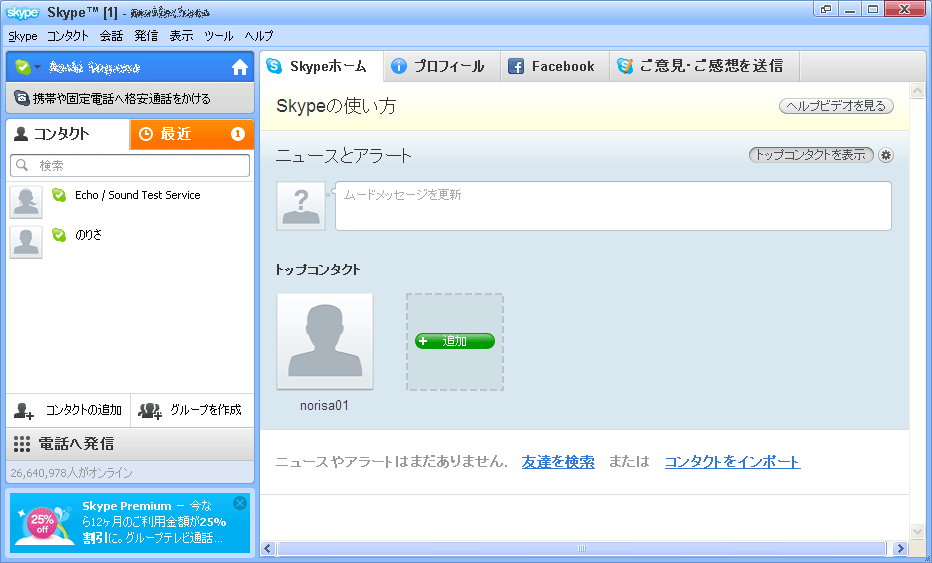Click the green status icon beside Echo
This screenshot has width=932, height=563.
tap(59, 195)
